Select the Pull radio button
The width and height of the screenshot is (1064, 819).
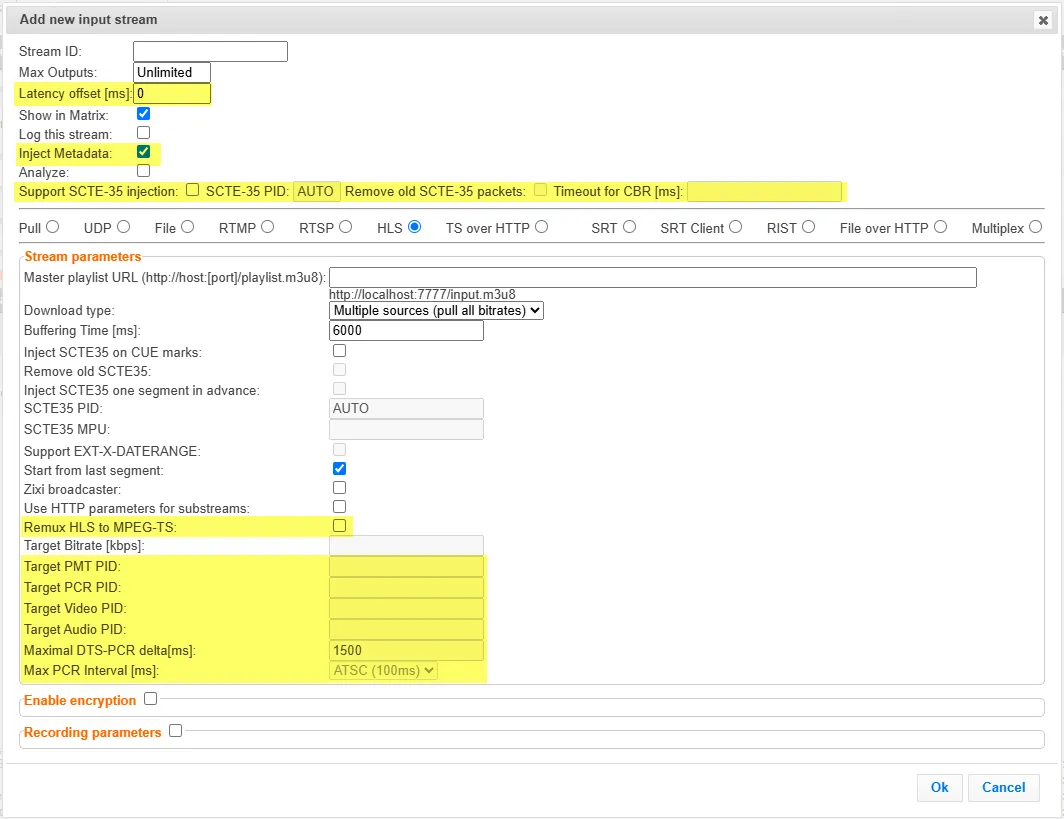tap(52, 227)
